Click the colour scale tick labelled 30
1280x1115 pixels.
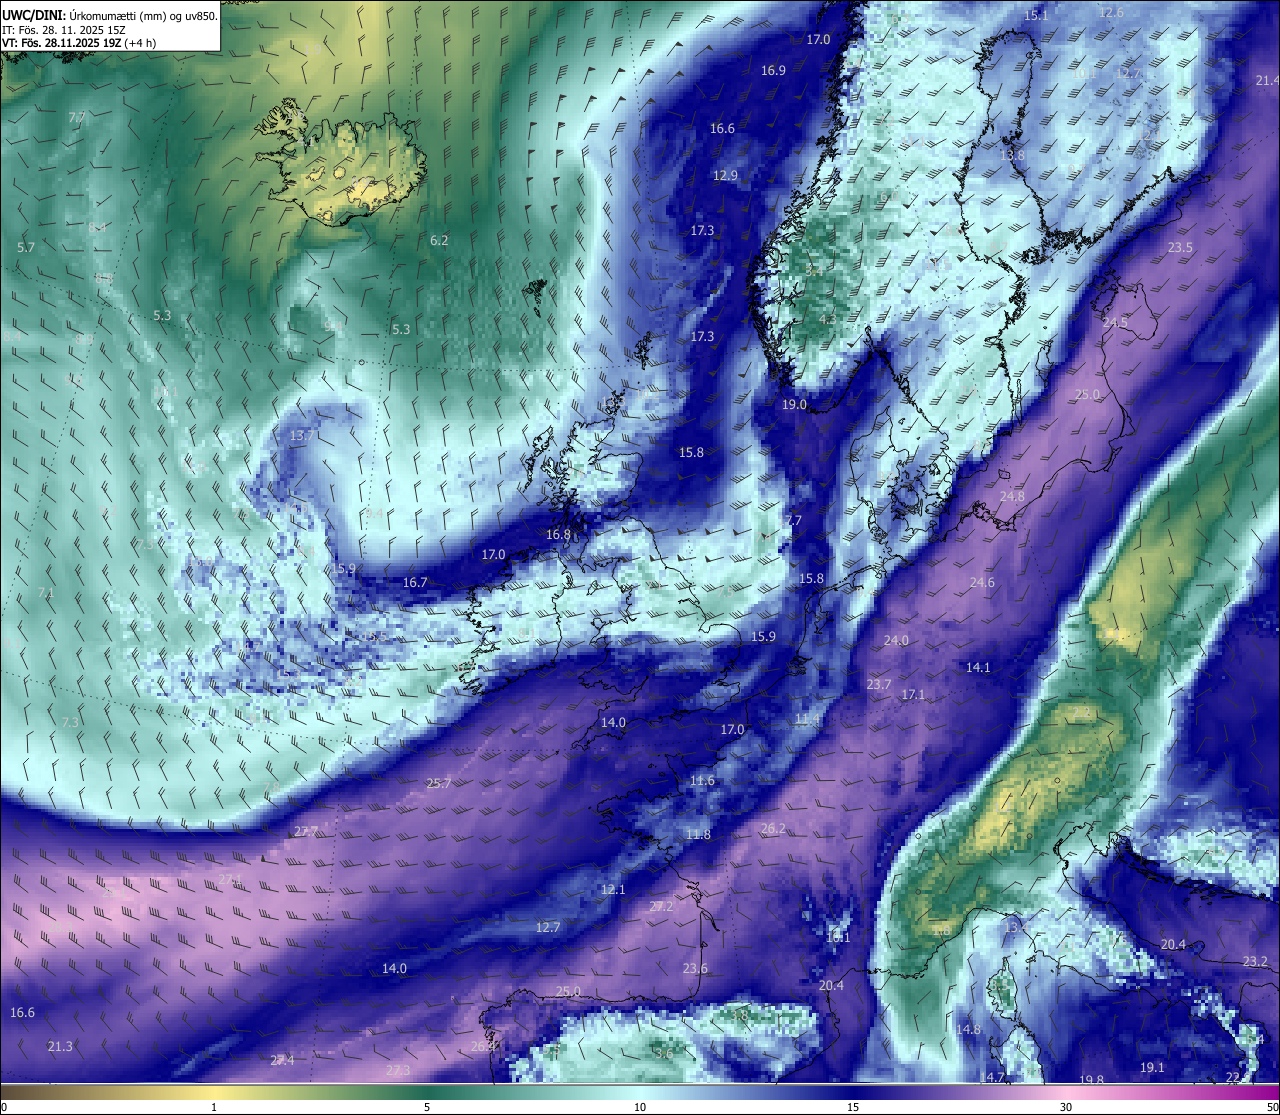[x=1066, y=1106]
